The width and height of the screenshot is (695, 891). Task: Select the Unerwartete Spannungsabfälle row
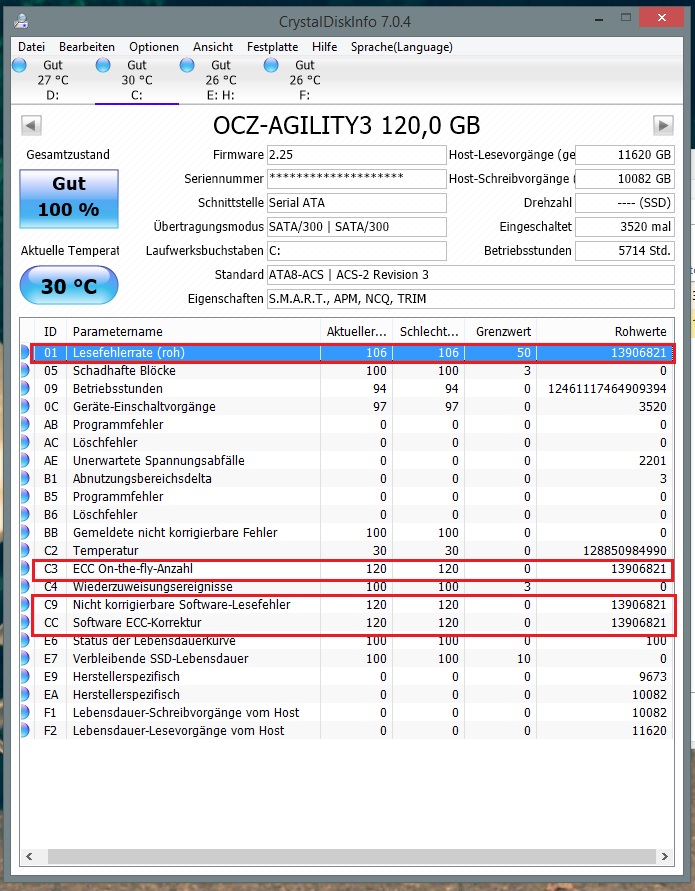pyautogui.click(x=347, y=460)
